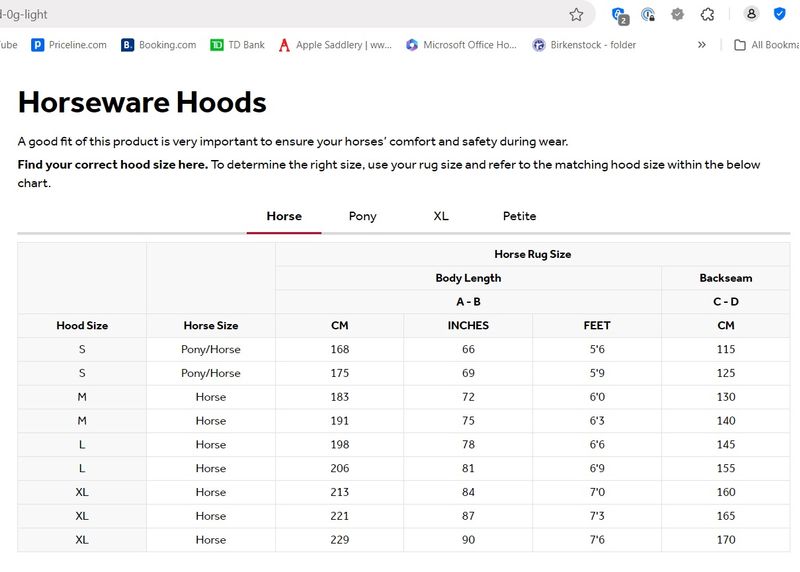Switch to the XL size tab

(x=441, y=216)
